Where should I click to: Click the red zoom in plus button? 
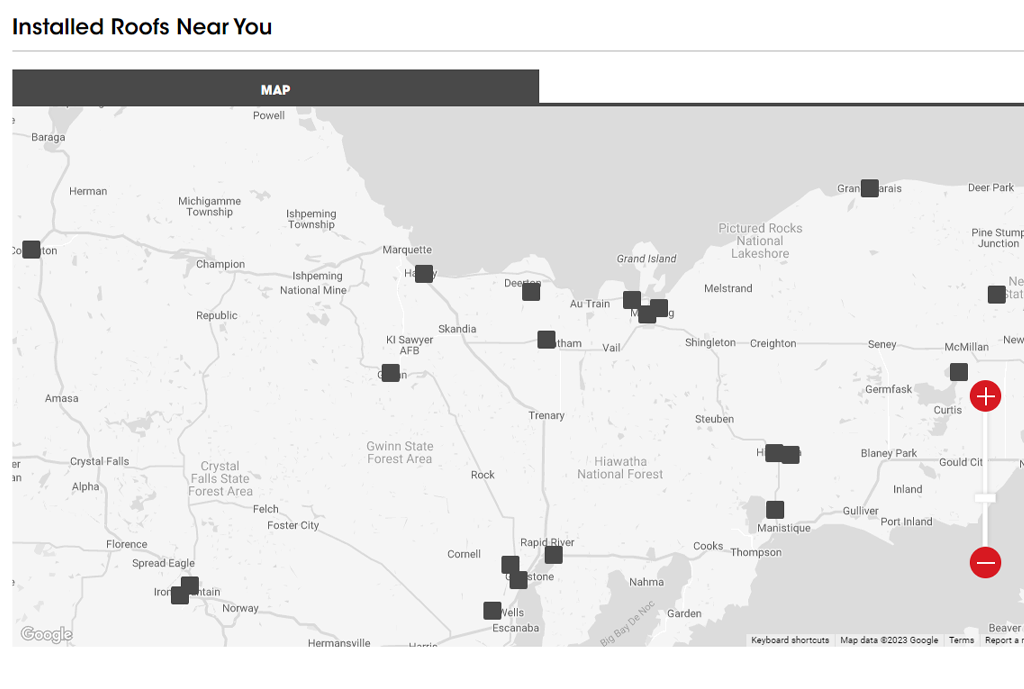(x=985, y=396)
